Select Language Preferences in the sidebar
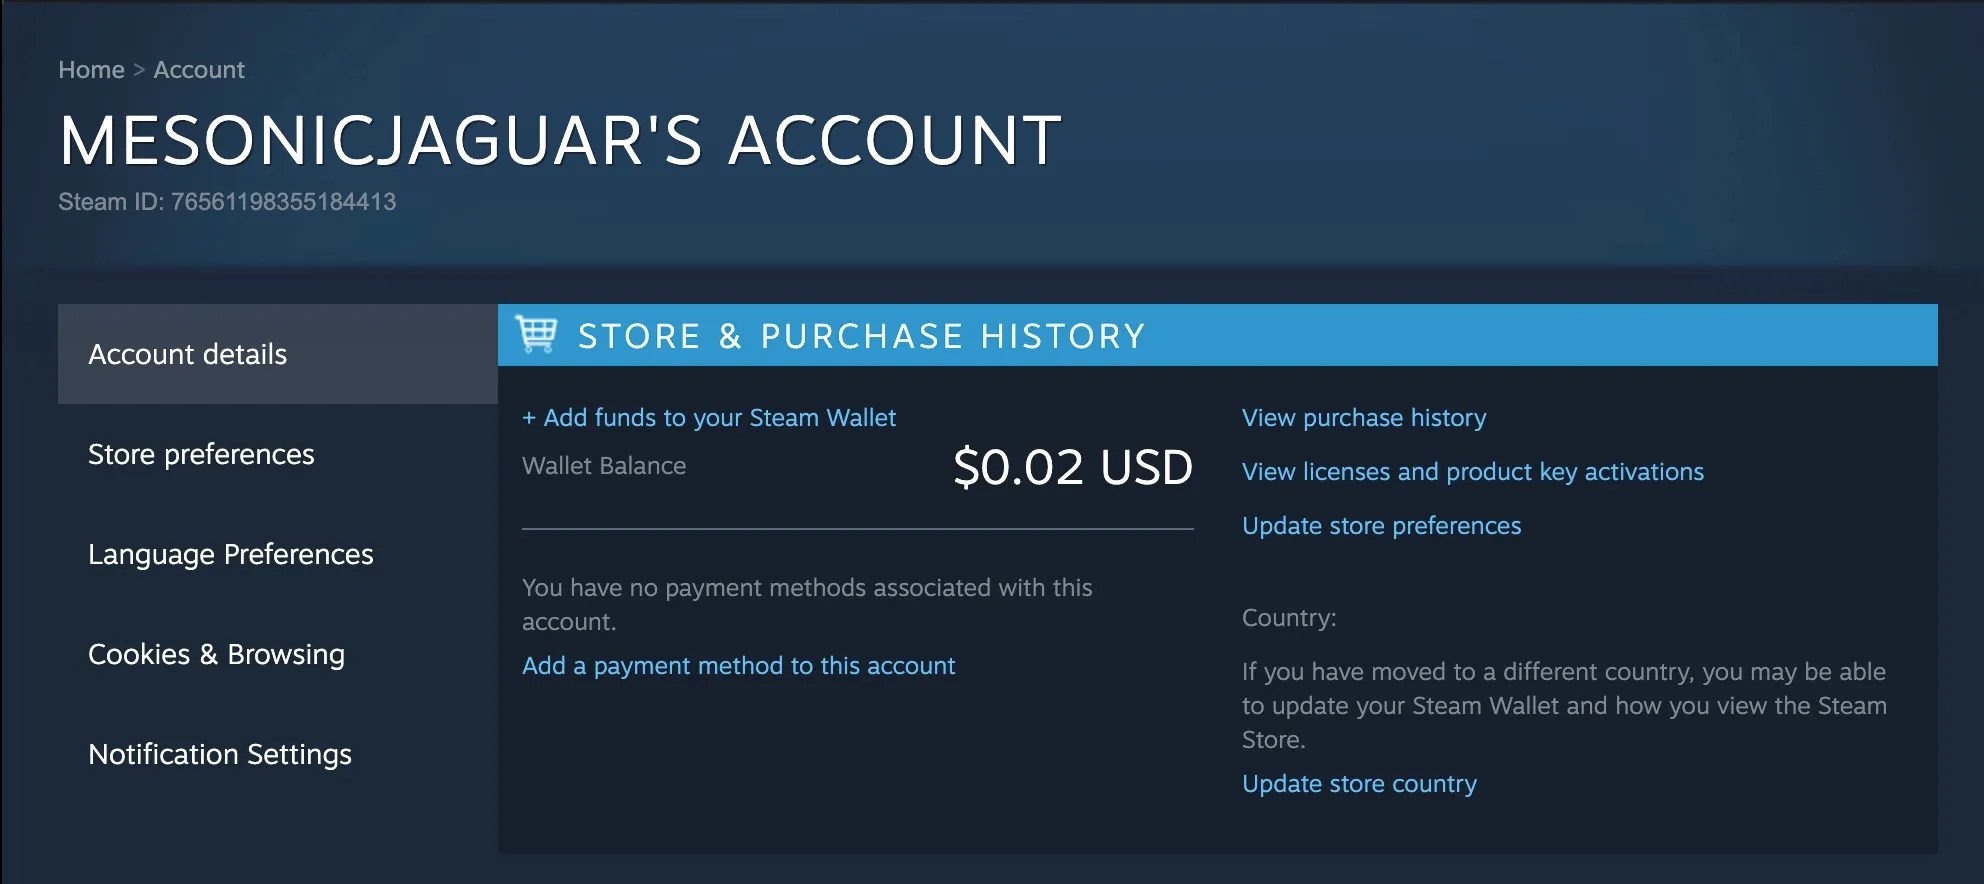Screen dimensions: 1984x884 click(x=231, y=554)
